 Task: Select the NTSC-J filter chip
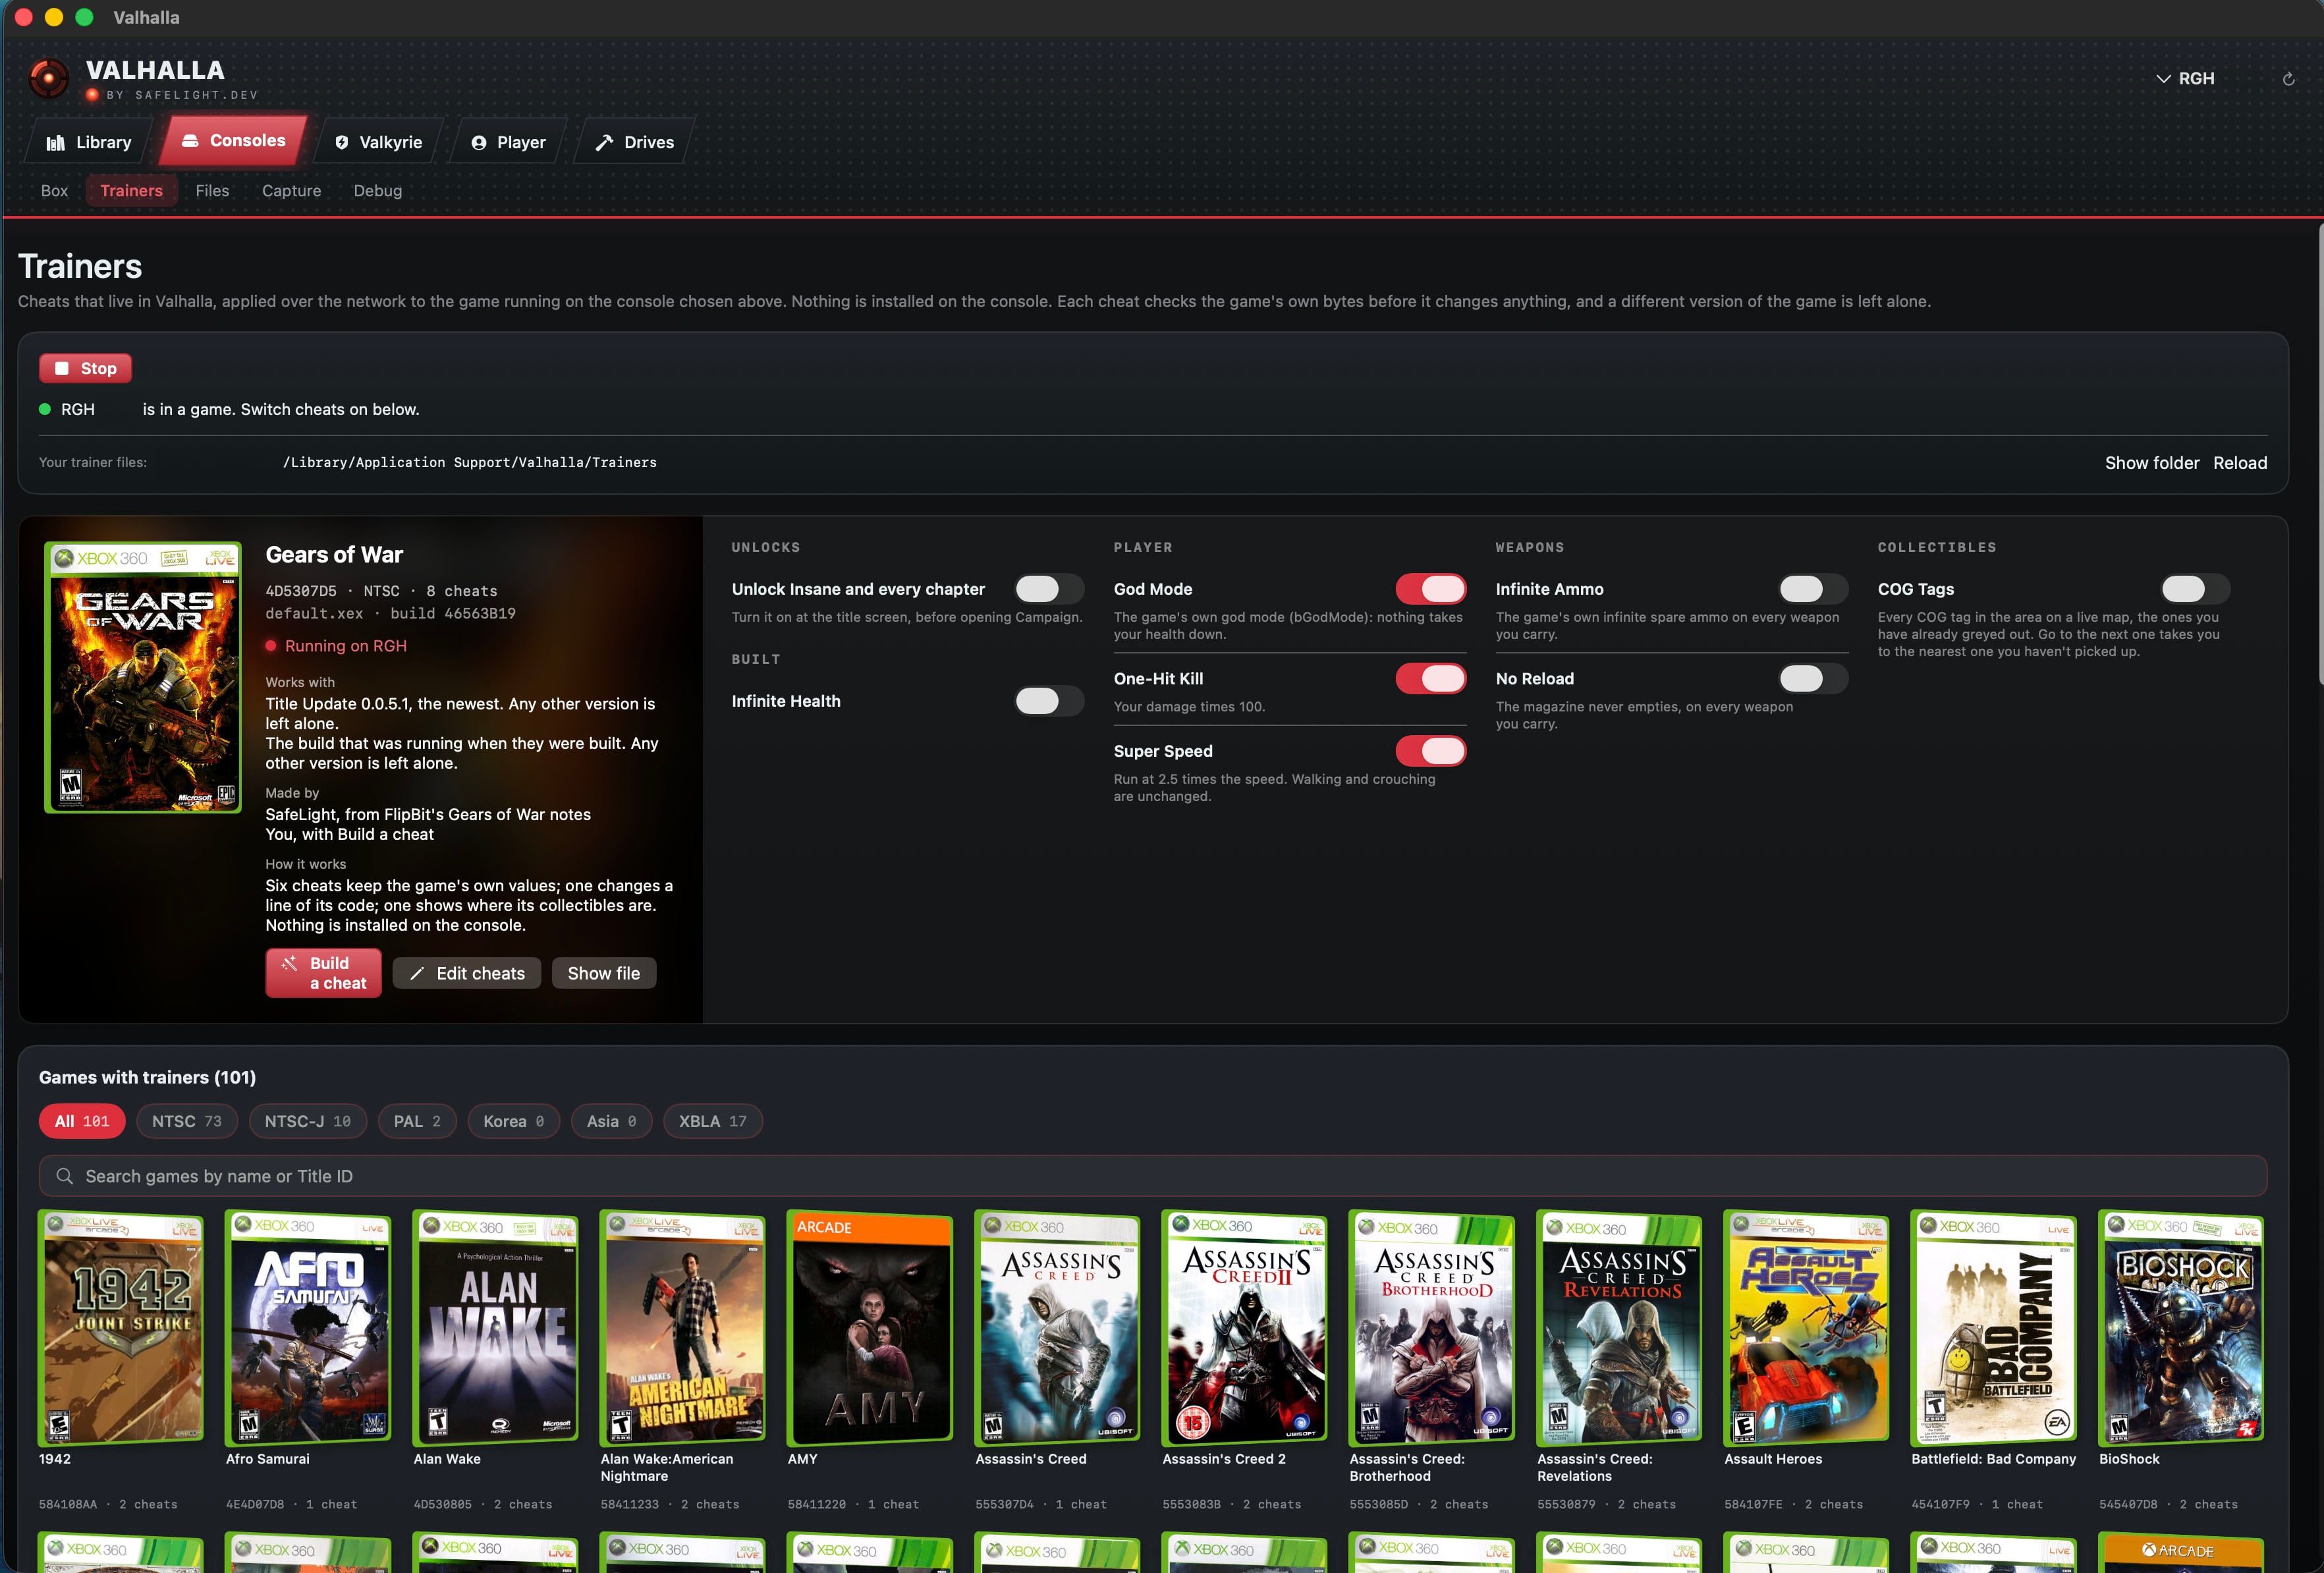tap(307, 1121)
